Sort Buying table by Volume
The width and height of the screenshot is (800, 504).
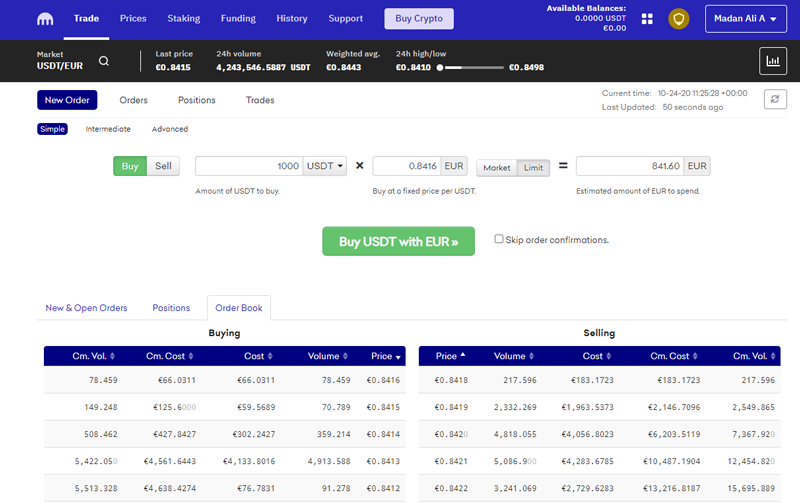[327, 356]
